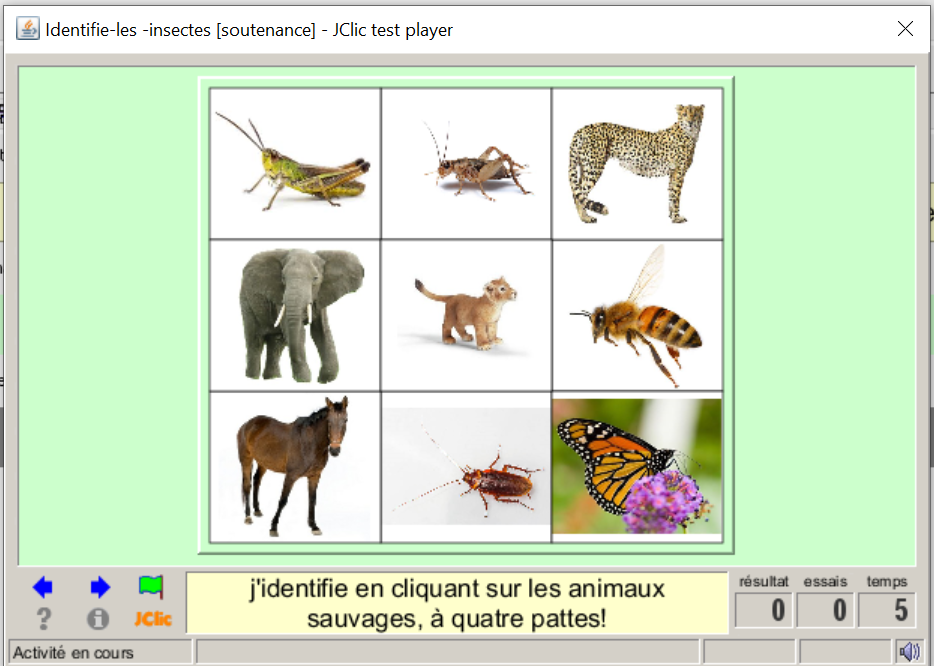Viewport: 934px width, 666px height.
Task: Click the green flag restart icon
Action: coord(151,587)
